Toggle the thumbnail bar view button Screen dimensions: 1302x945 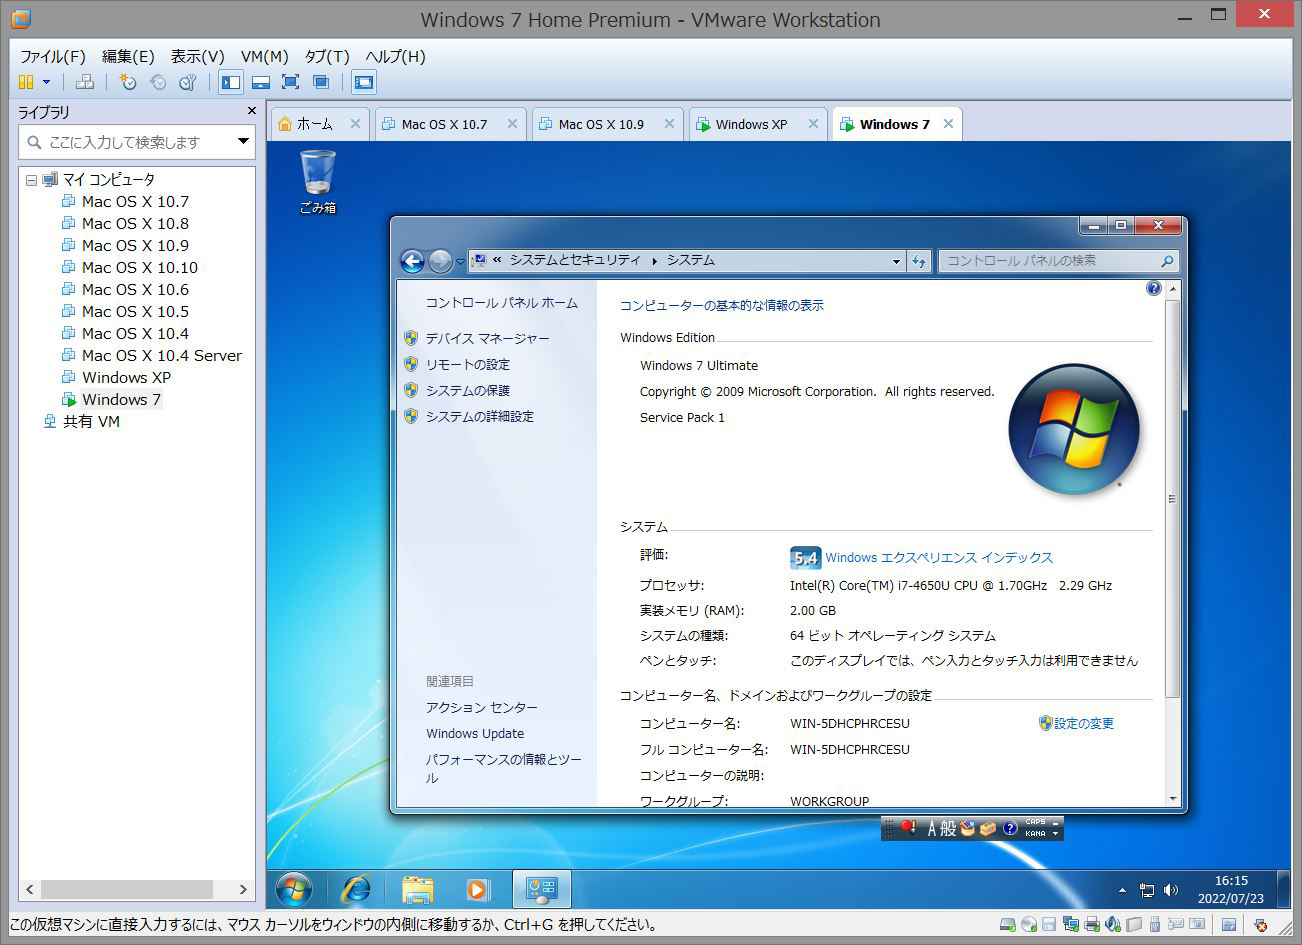pos(261,82)
